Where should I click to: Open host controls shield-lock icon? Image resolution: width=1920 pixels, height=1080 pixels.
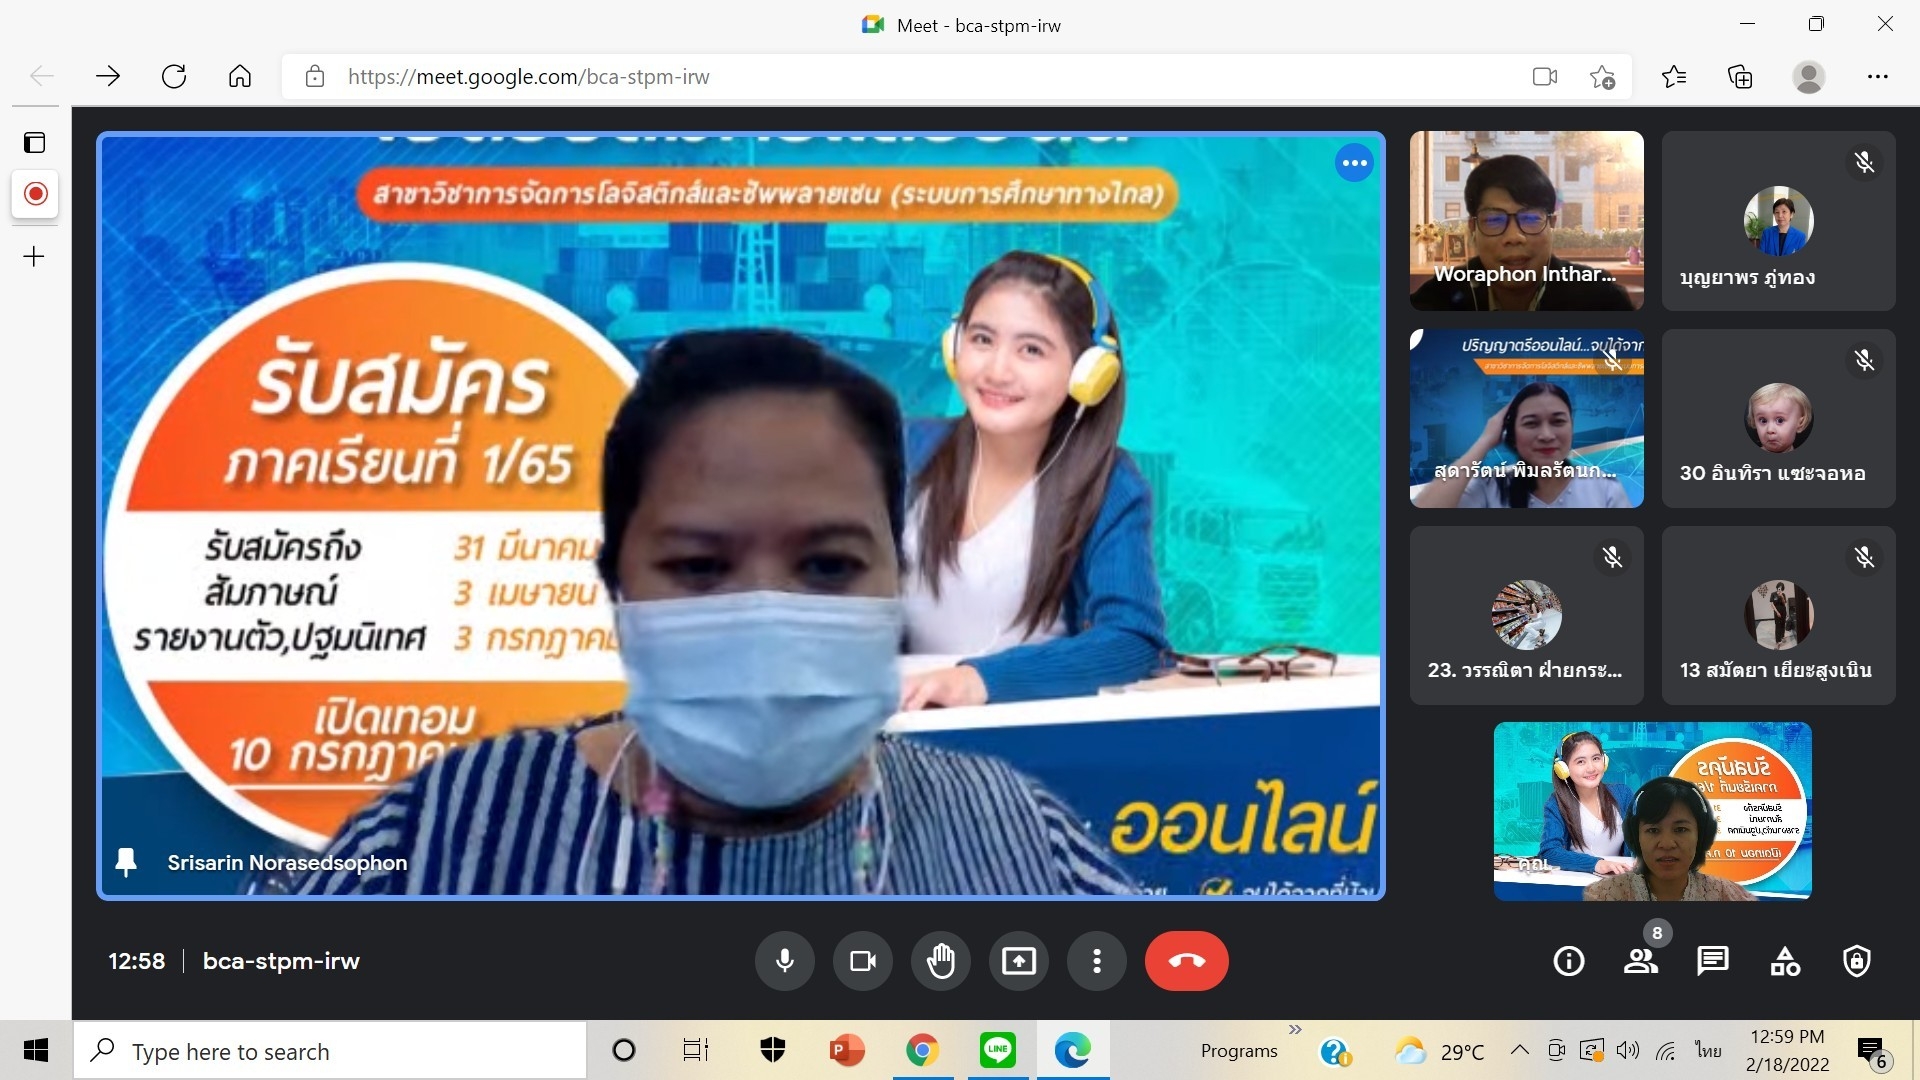tap(1857, 961)
